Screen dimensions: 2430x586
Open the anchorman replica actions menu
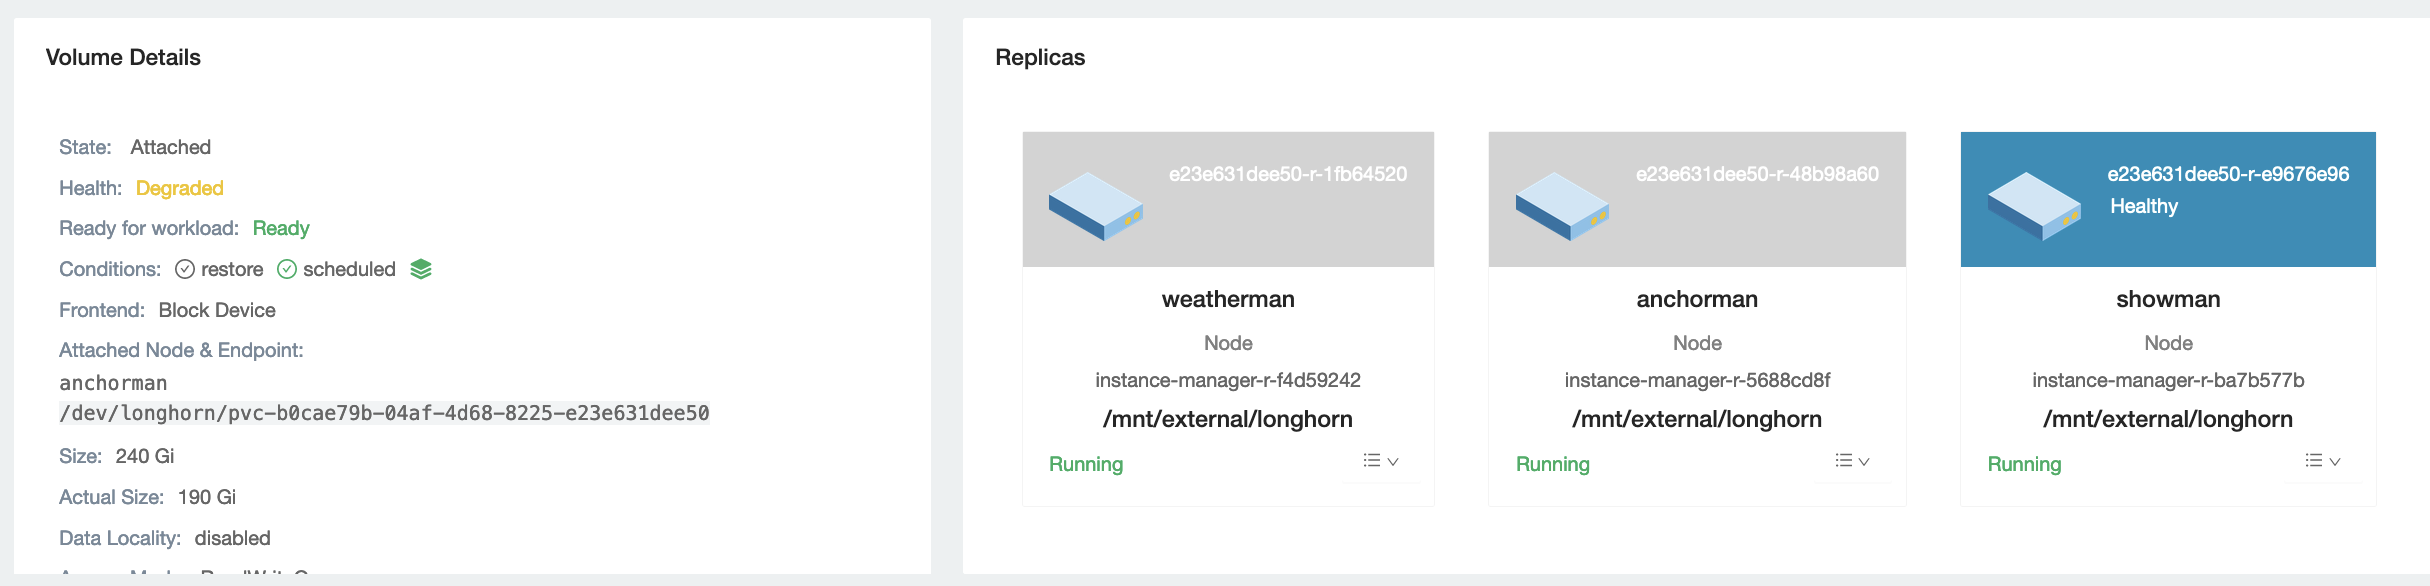1852,461
